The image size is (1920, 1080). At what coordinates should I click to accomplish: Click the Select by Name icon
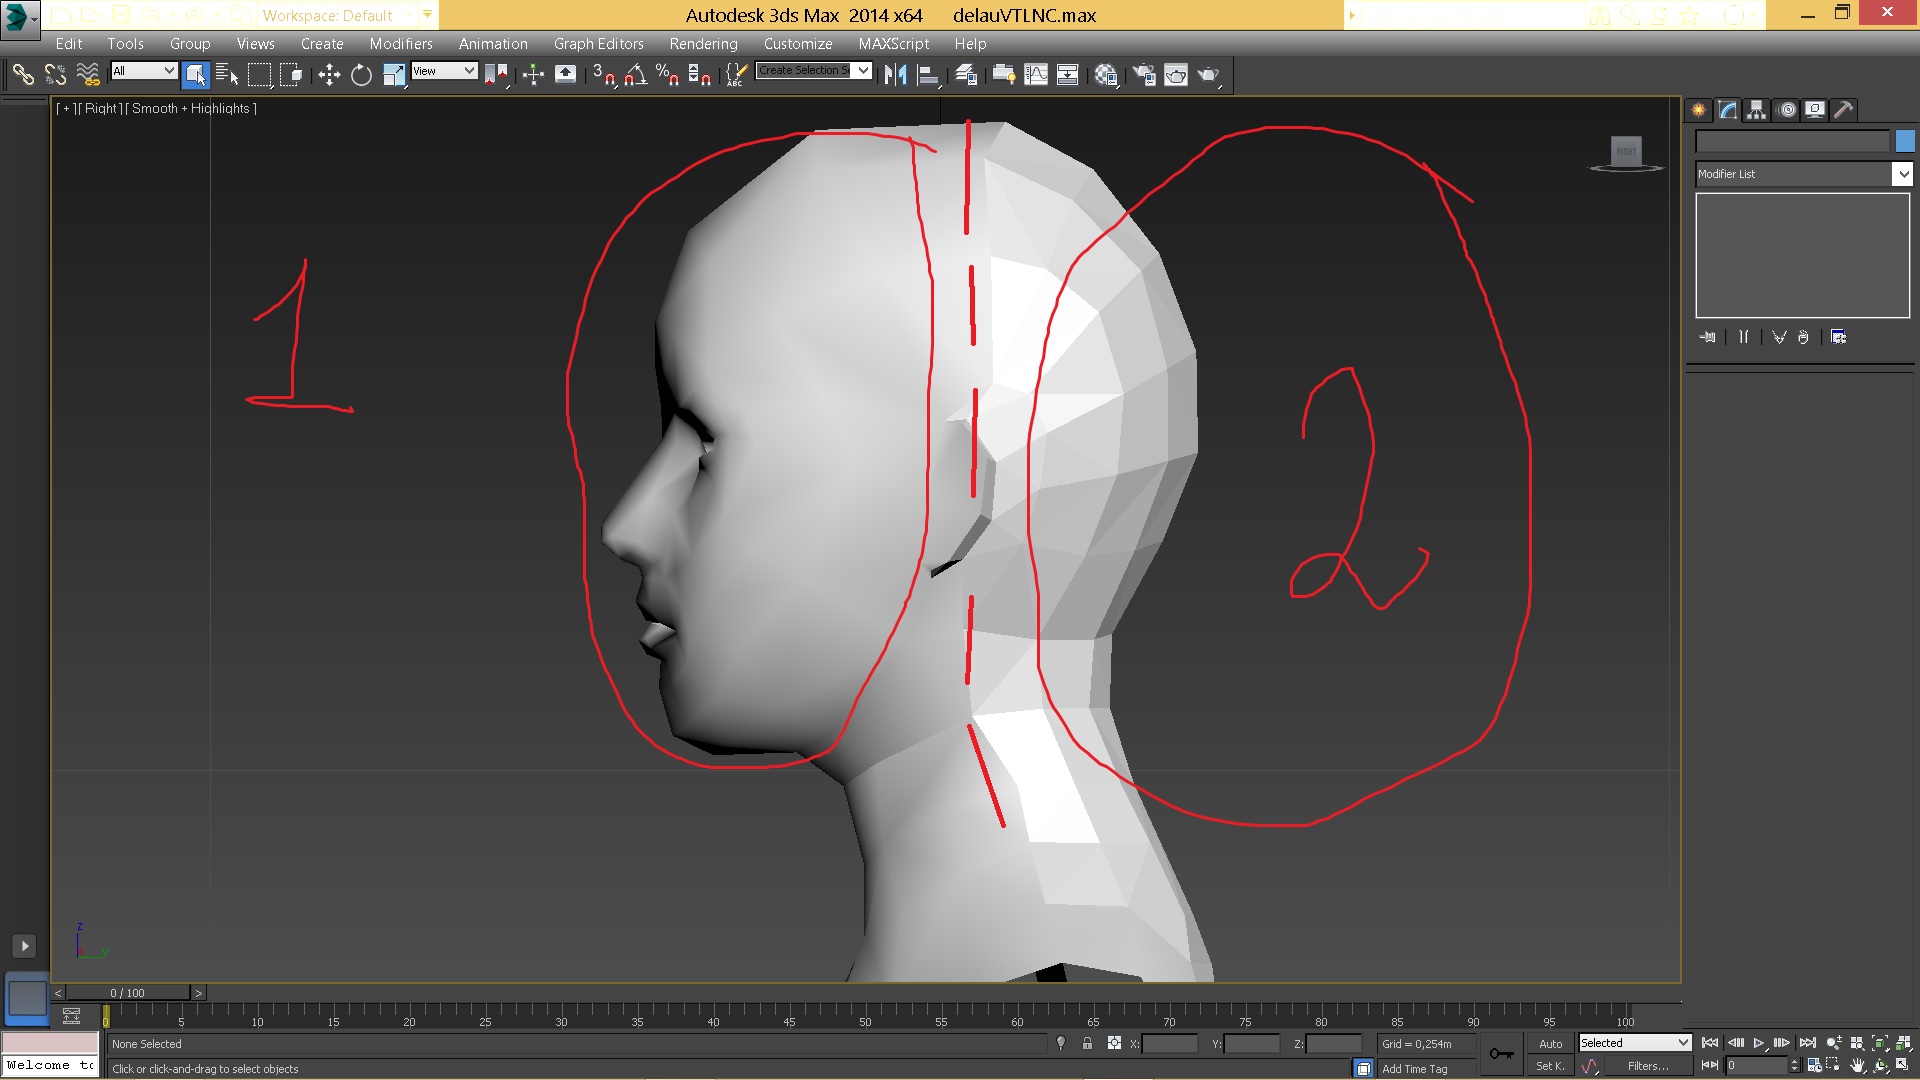(x=227, y=75)
